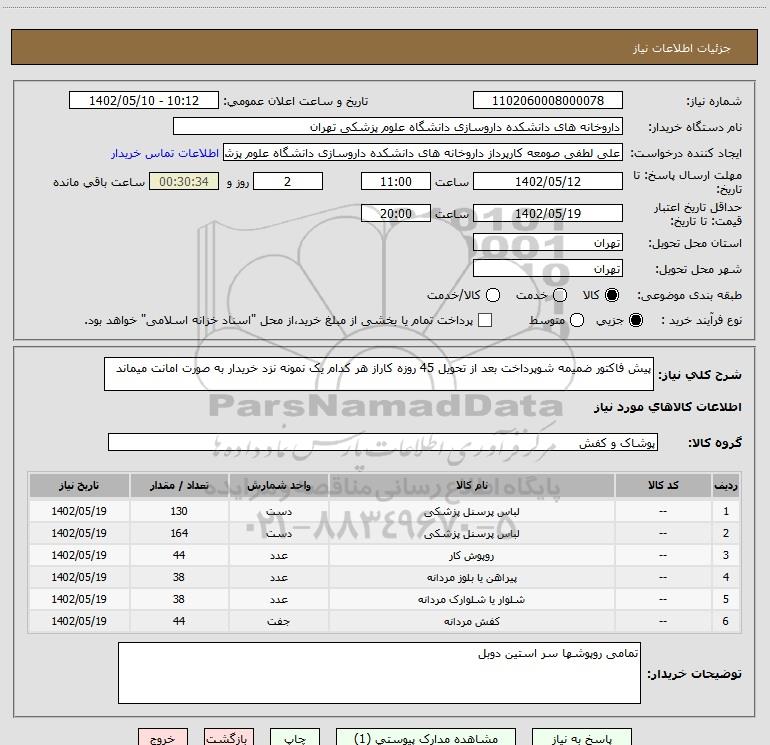Click quantity 130 in table

pos(179,511)
